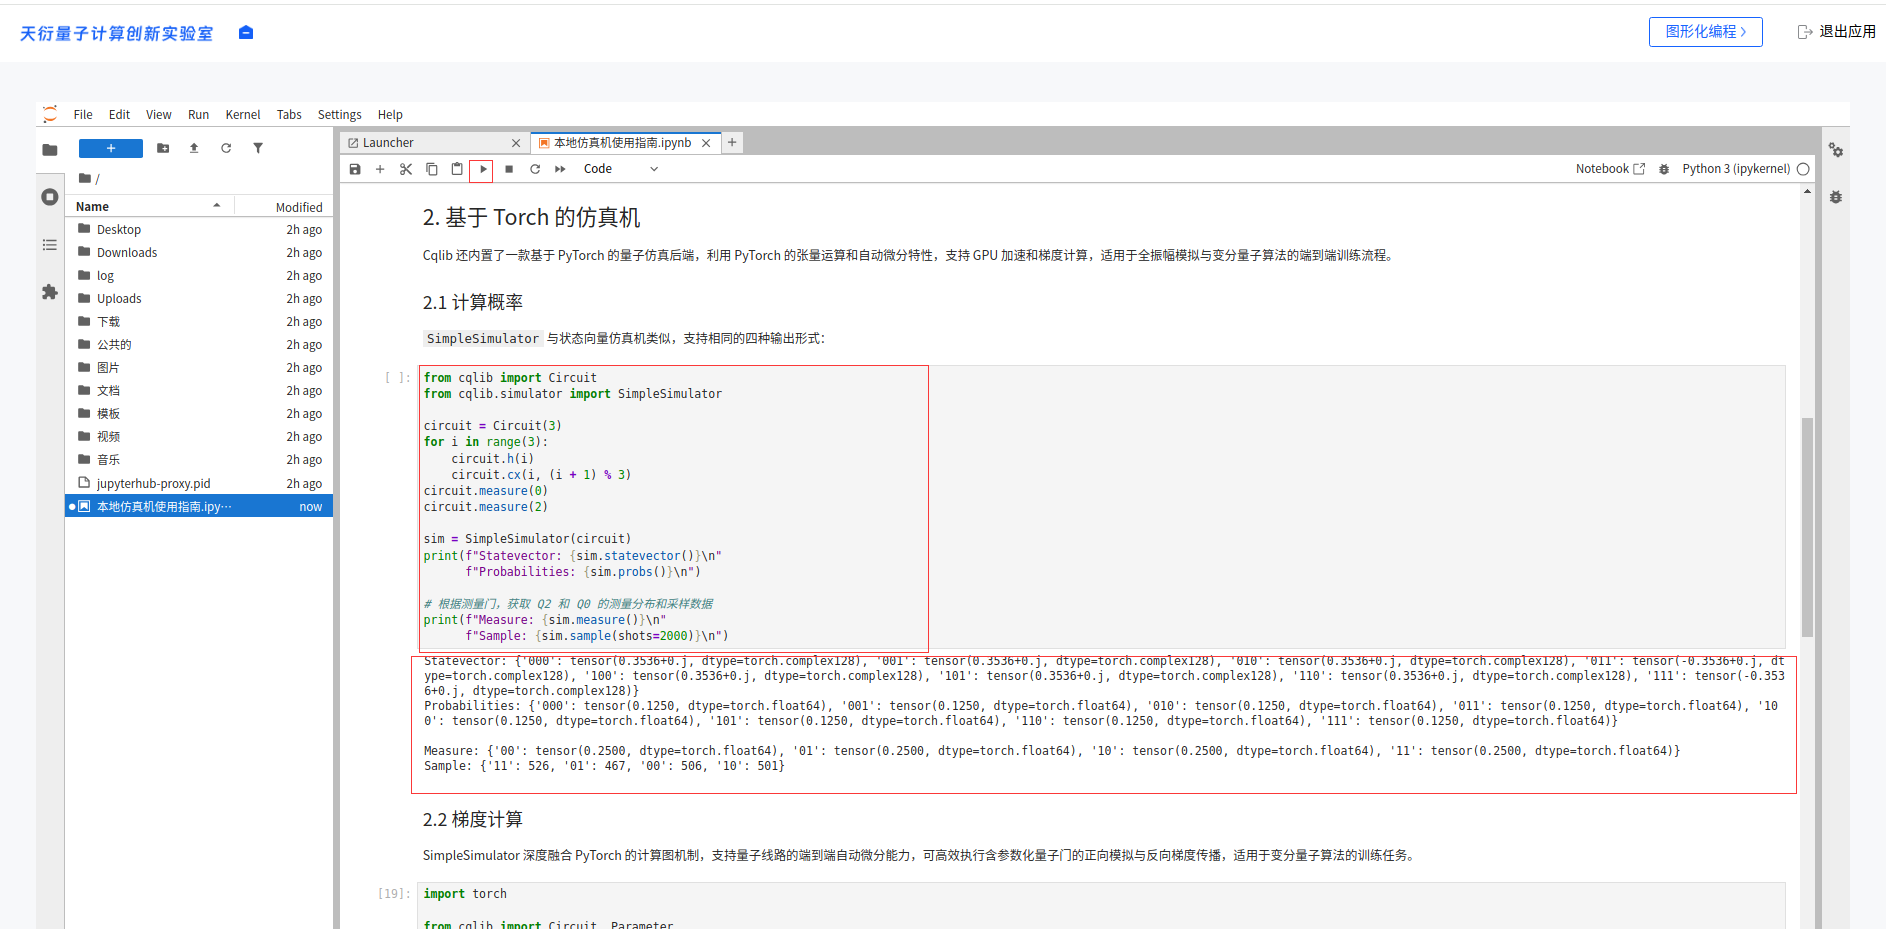The image size is (1886, 929).
Task: Click into the SimpleSimulator code cell
Action: pyautogui.click(x=1100, y=507)
